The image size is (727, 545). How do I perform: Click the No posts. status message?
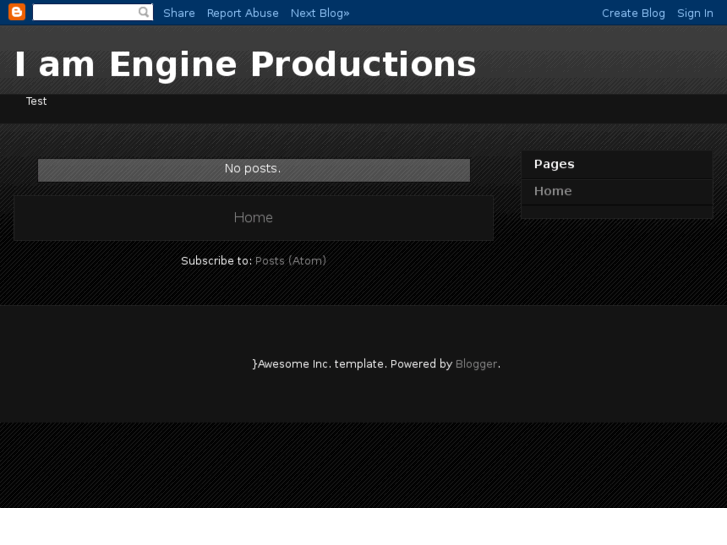[x=253, y=168]
